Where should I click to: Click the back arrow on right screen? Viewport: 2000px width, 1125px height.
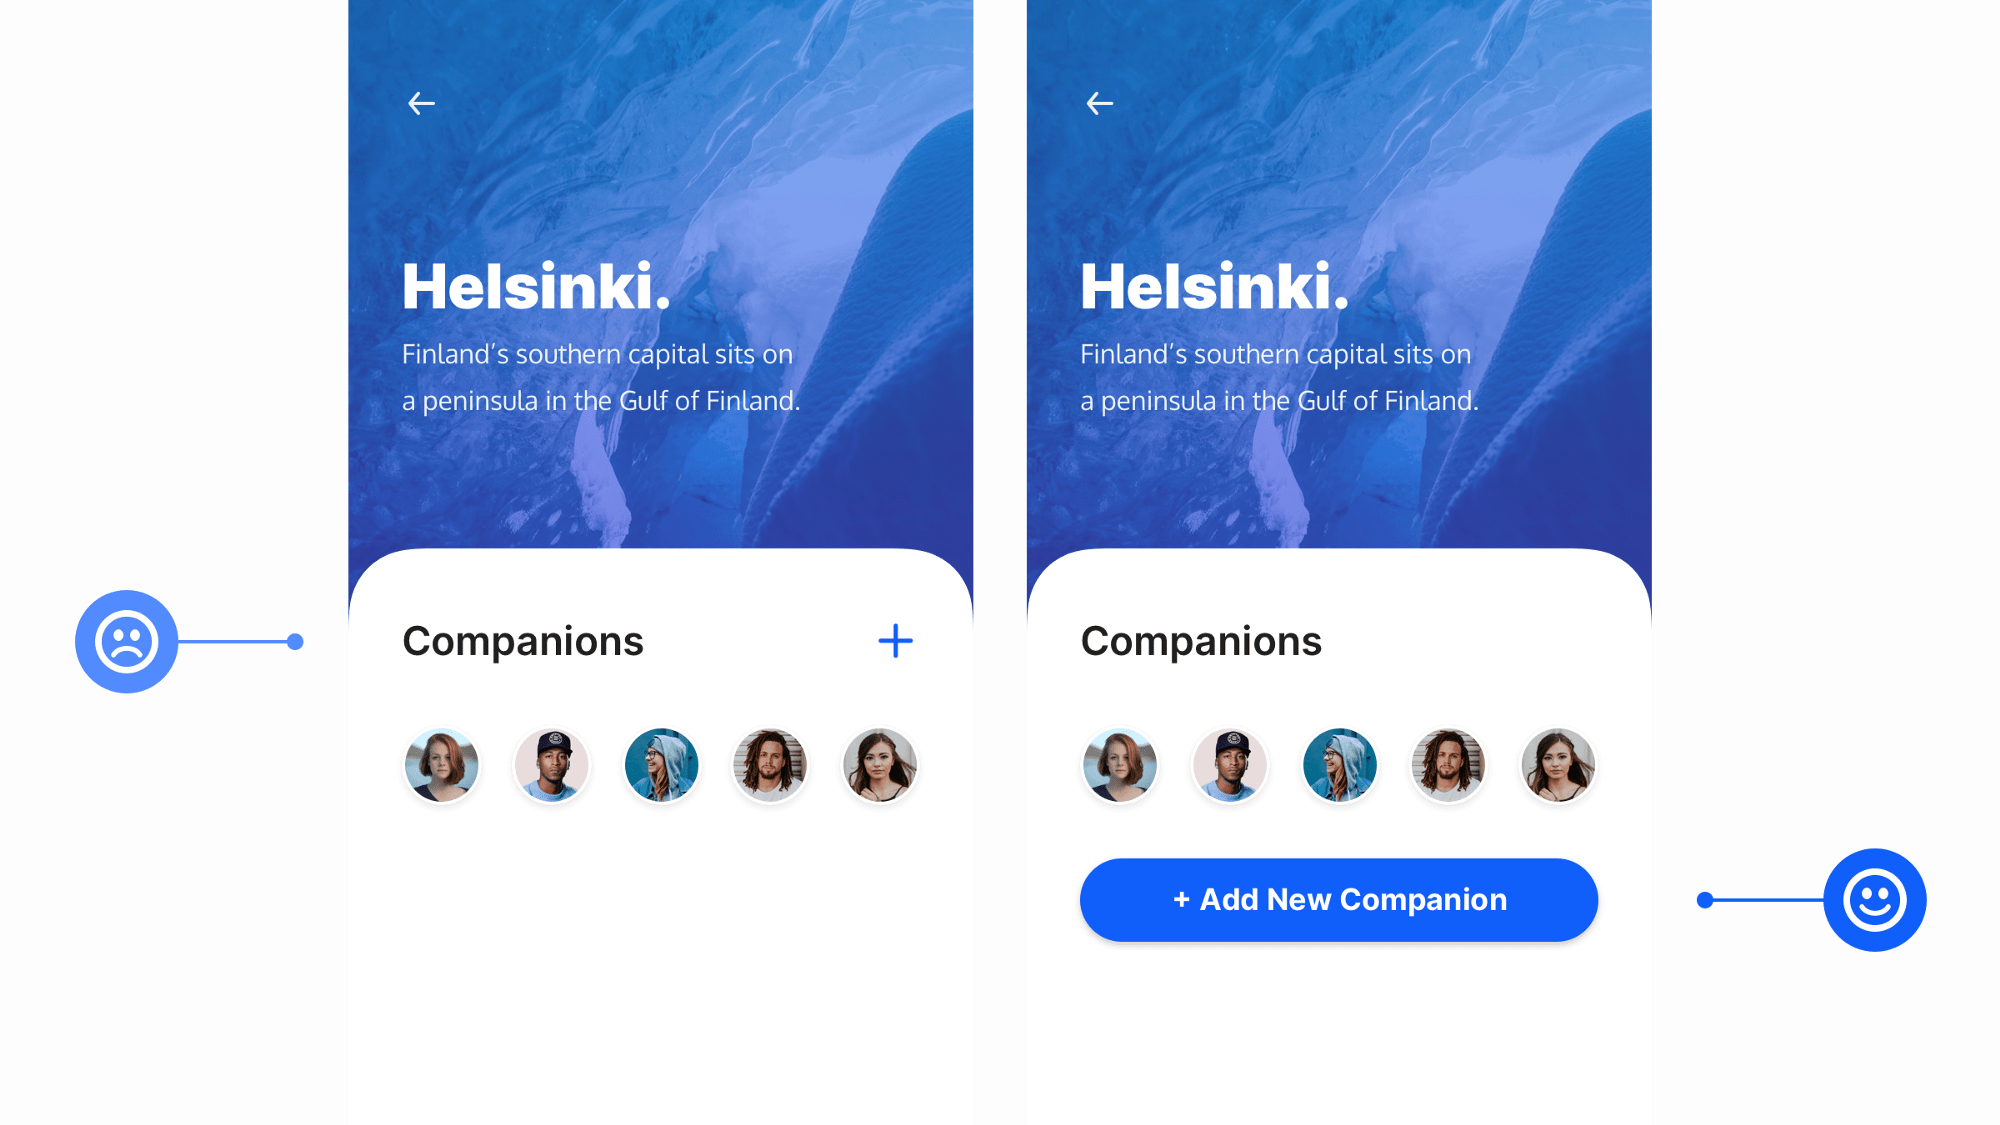[x=1099, y=102]
